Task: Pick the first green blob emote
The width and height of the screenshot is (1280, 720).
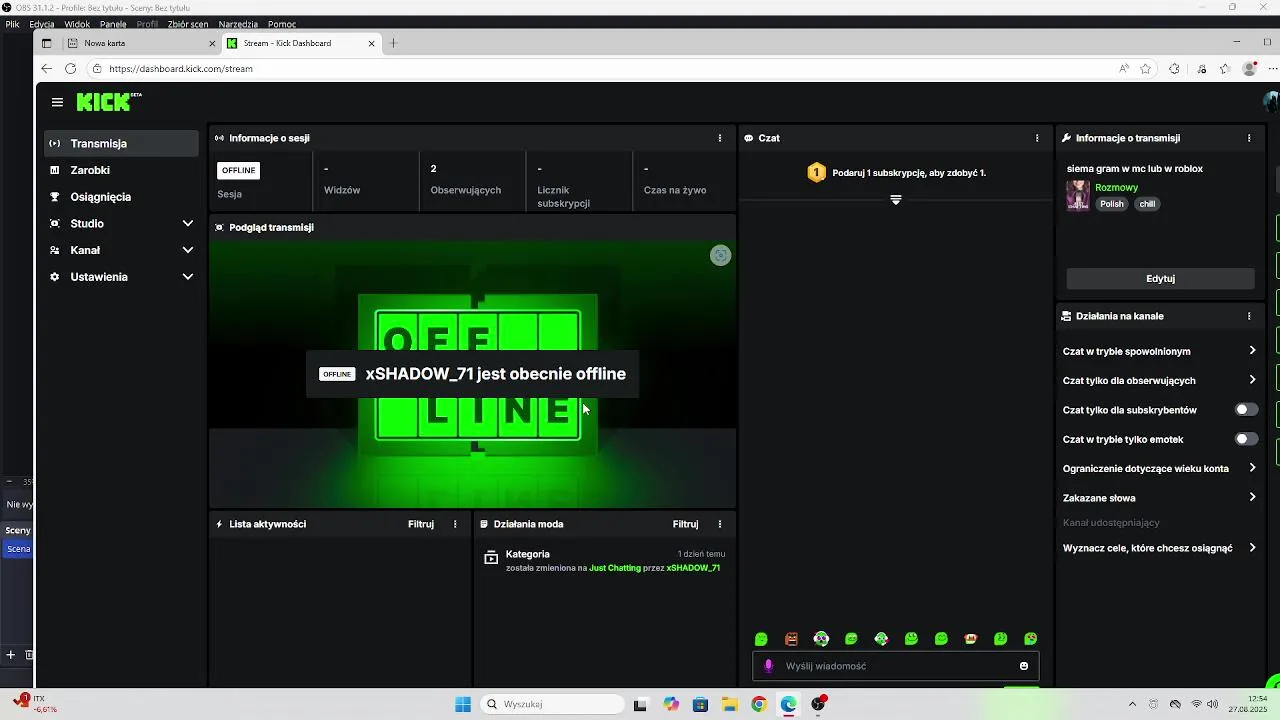Action: pyautogui.click(x=761, y=639)
